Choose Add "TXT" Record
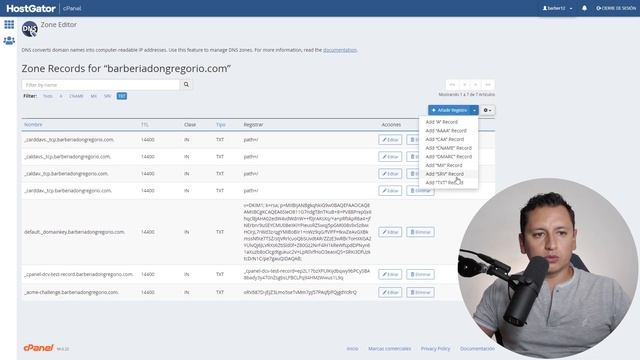The image size is (640, 360). coord(444,182)
